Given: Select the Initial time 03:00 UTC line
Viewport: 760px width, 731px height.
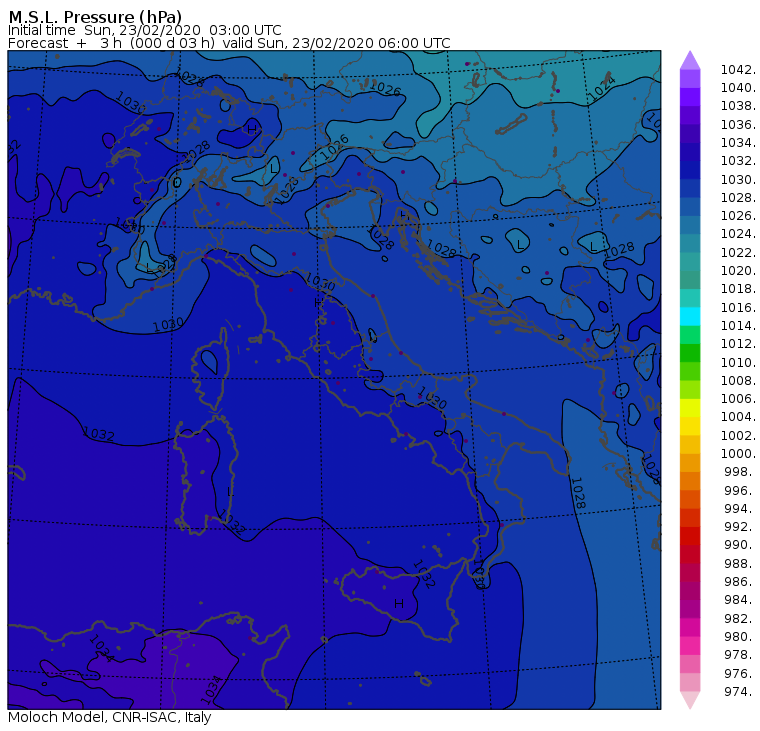Looking at the screenshot, I should (x=144, y=30).
